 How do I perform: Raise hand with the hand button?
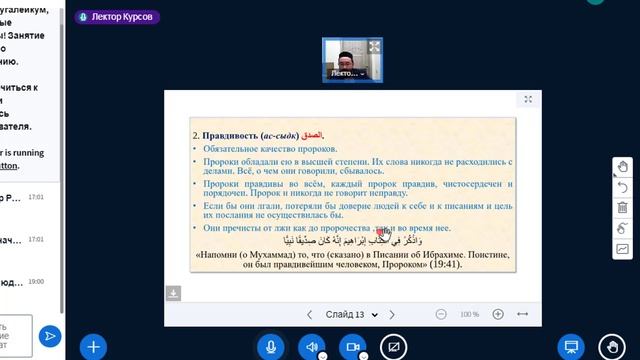click(612, 347)
